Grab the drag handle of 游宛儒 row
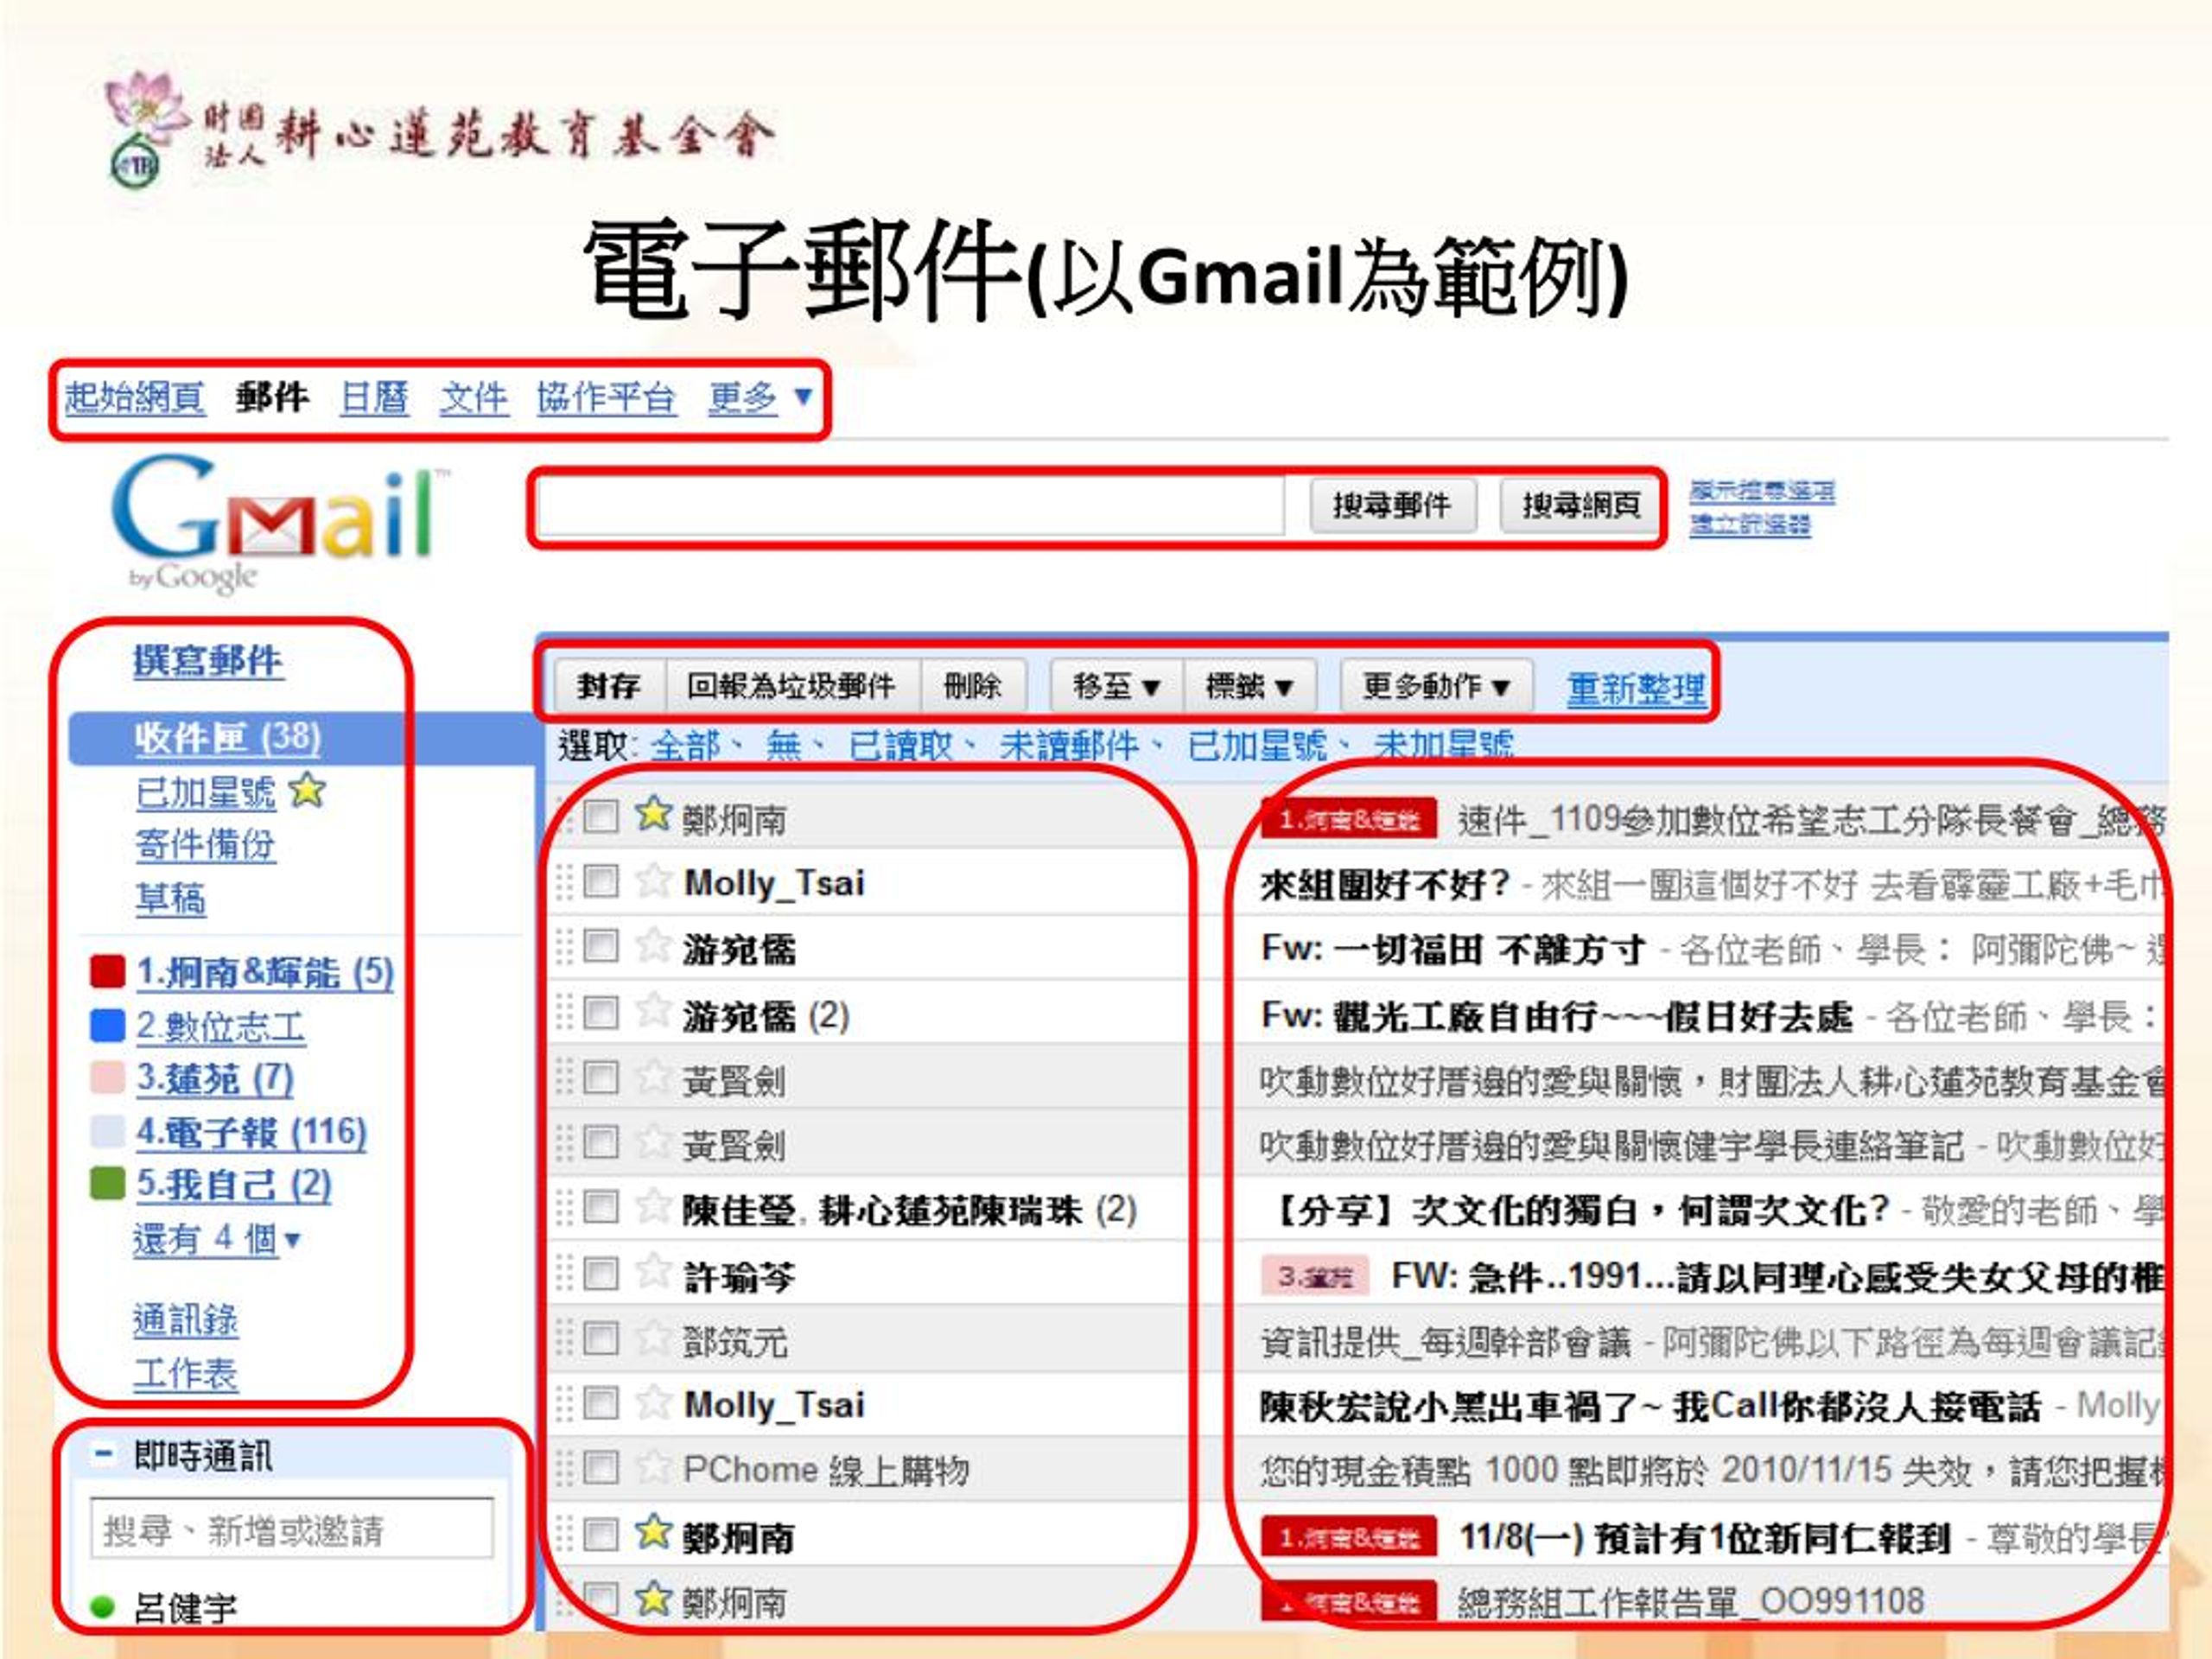2212x1659 pixels. pos(564,946)
